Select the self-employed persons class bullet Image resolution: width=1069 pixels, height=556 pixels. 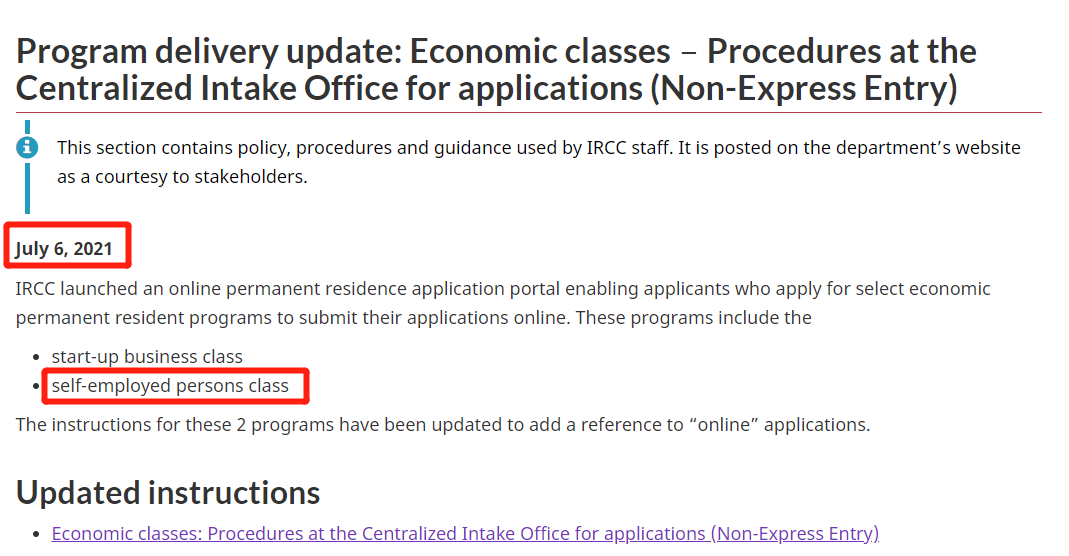[170, 386]
